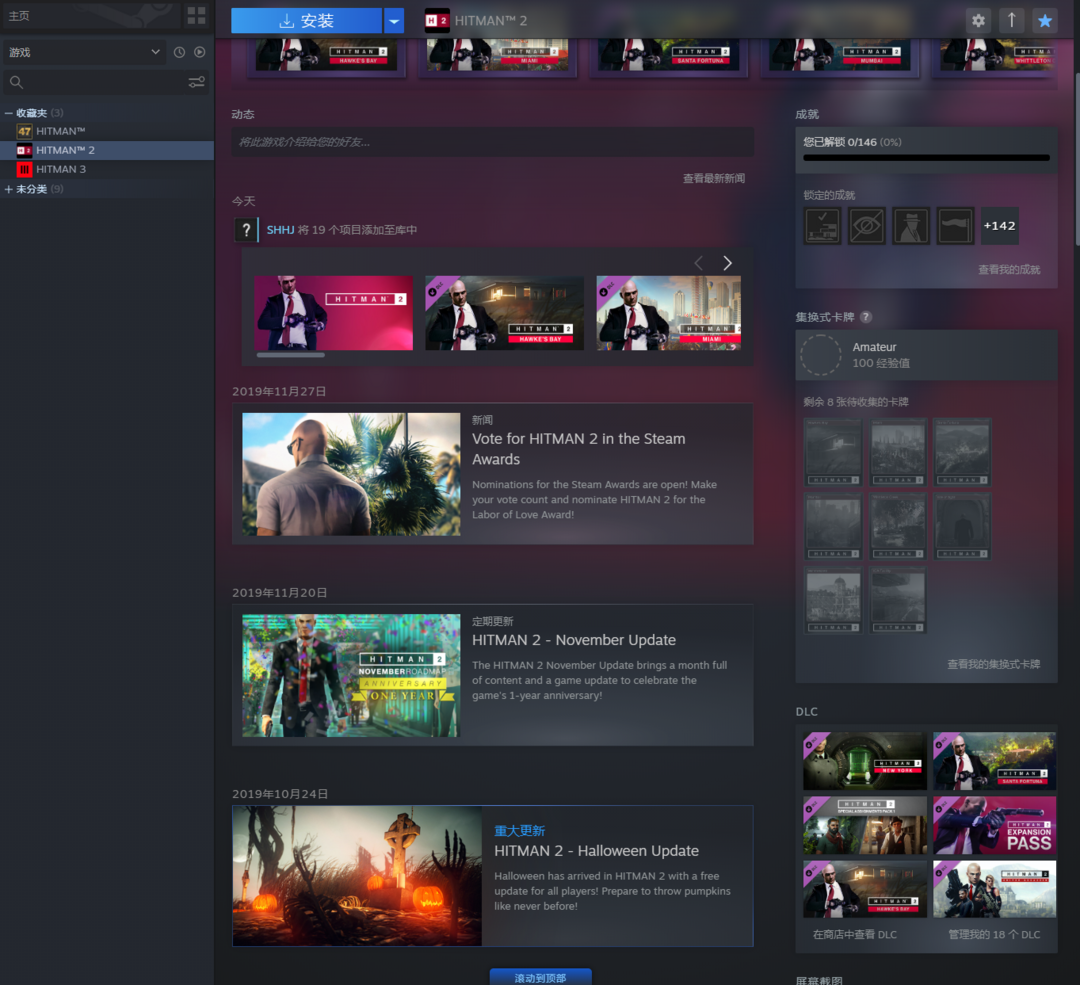Click the up arrow icon beside settings
The height and width of the screenshot is (985, 1080).
pyautogui.click(x=1011, y=21)
